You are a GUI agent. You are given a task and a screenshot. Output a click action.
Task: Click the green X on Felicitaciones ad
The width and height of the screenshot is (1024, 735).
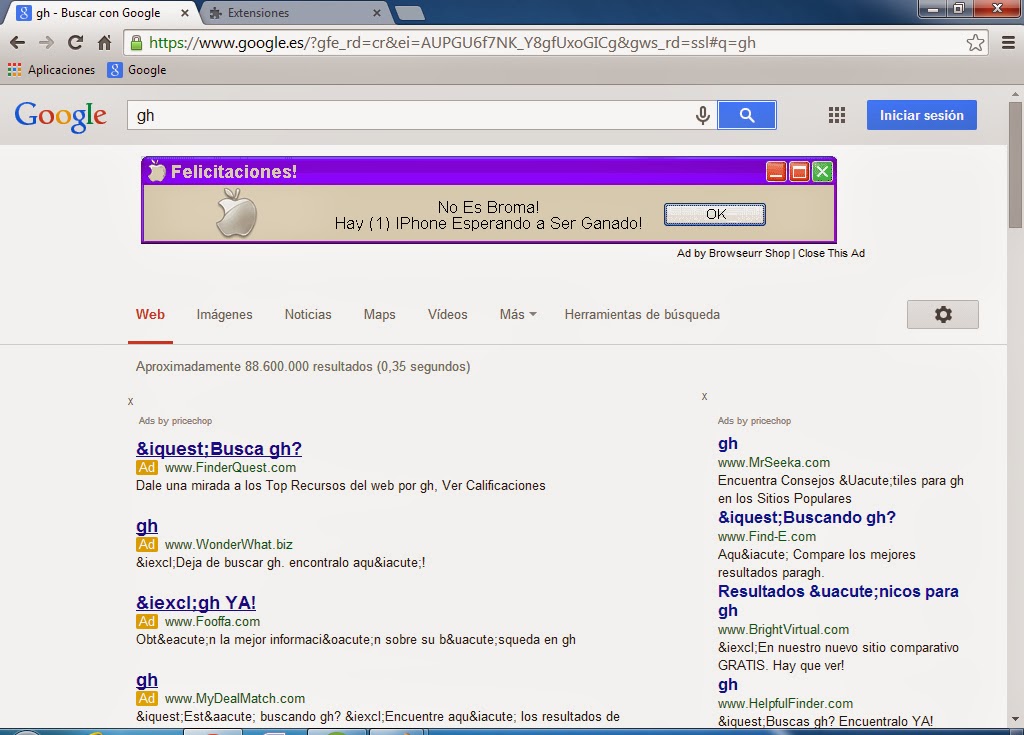[822, 172]
